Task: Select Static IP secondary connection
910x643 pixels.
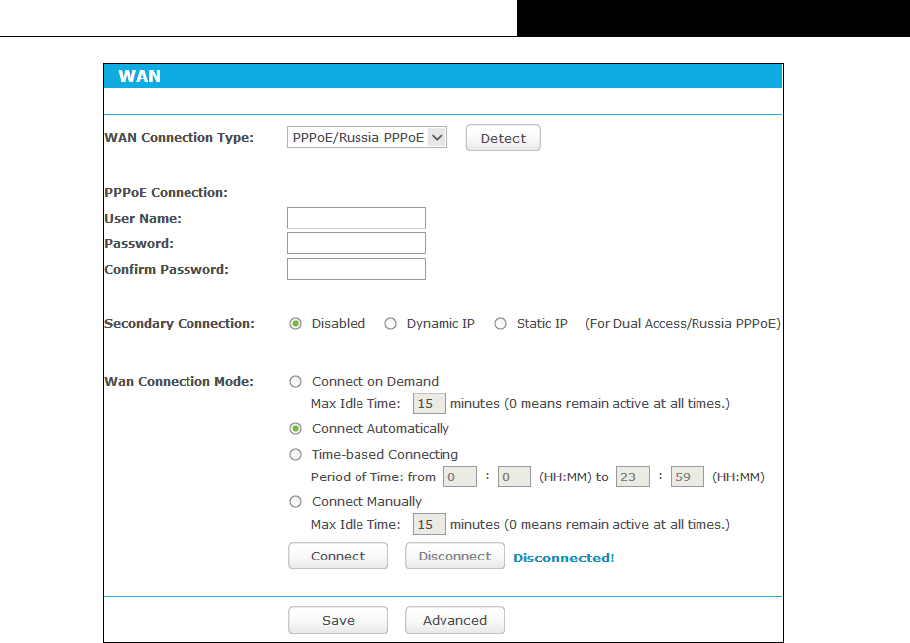Action: coord(500,324)
